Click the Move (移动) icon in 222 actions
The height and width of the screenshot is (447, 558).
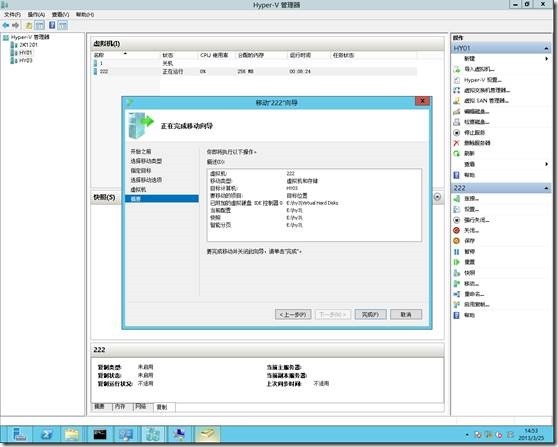pos(457,283)
